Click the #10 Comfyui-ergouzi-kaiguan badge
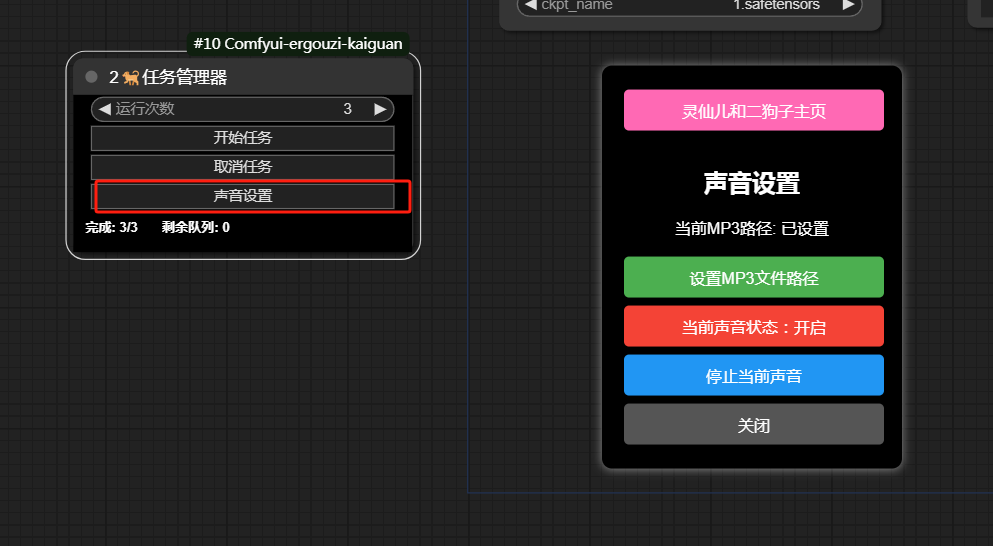Screen dimensions: 993x546 298,44
